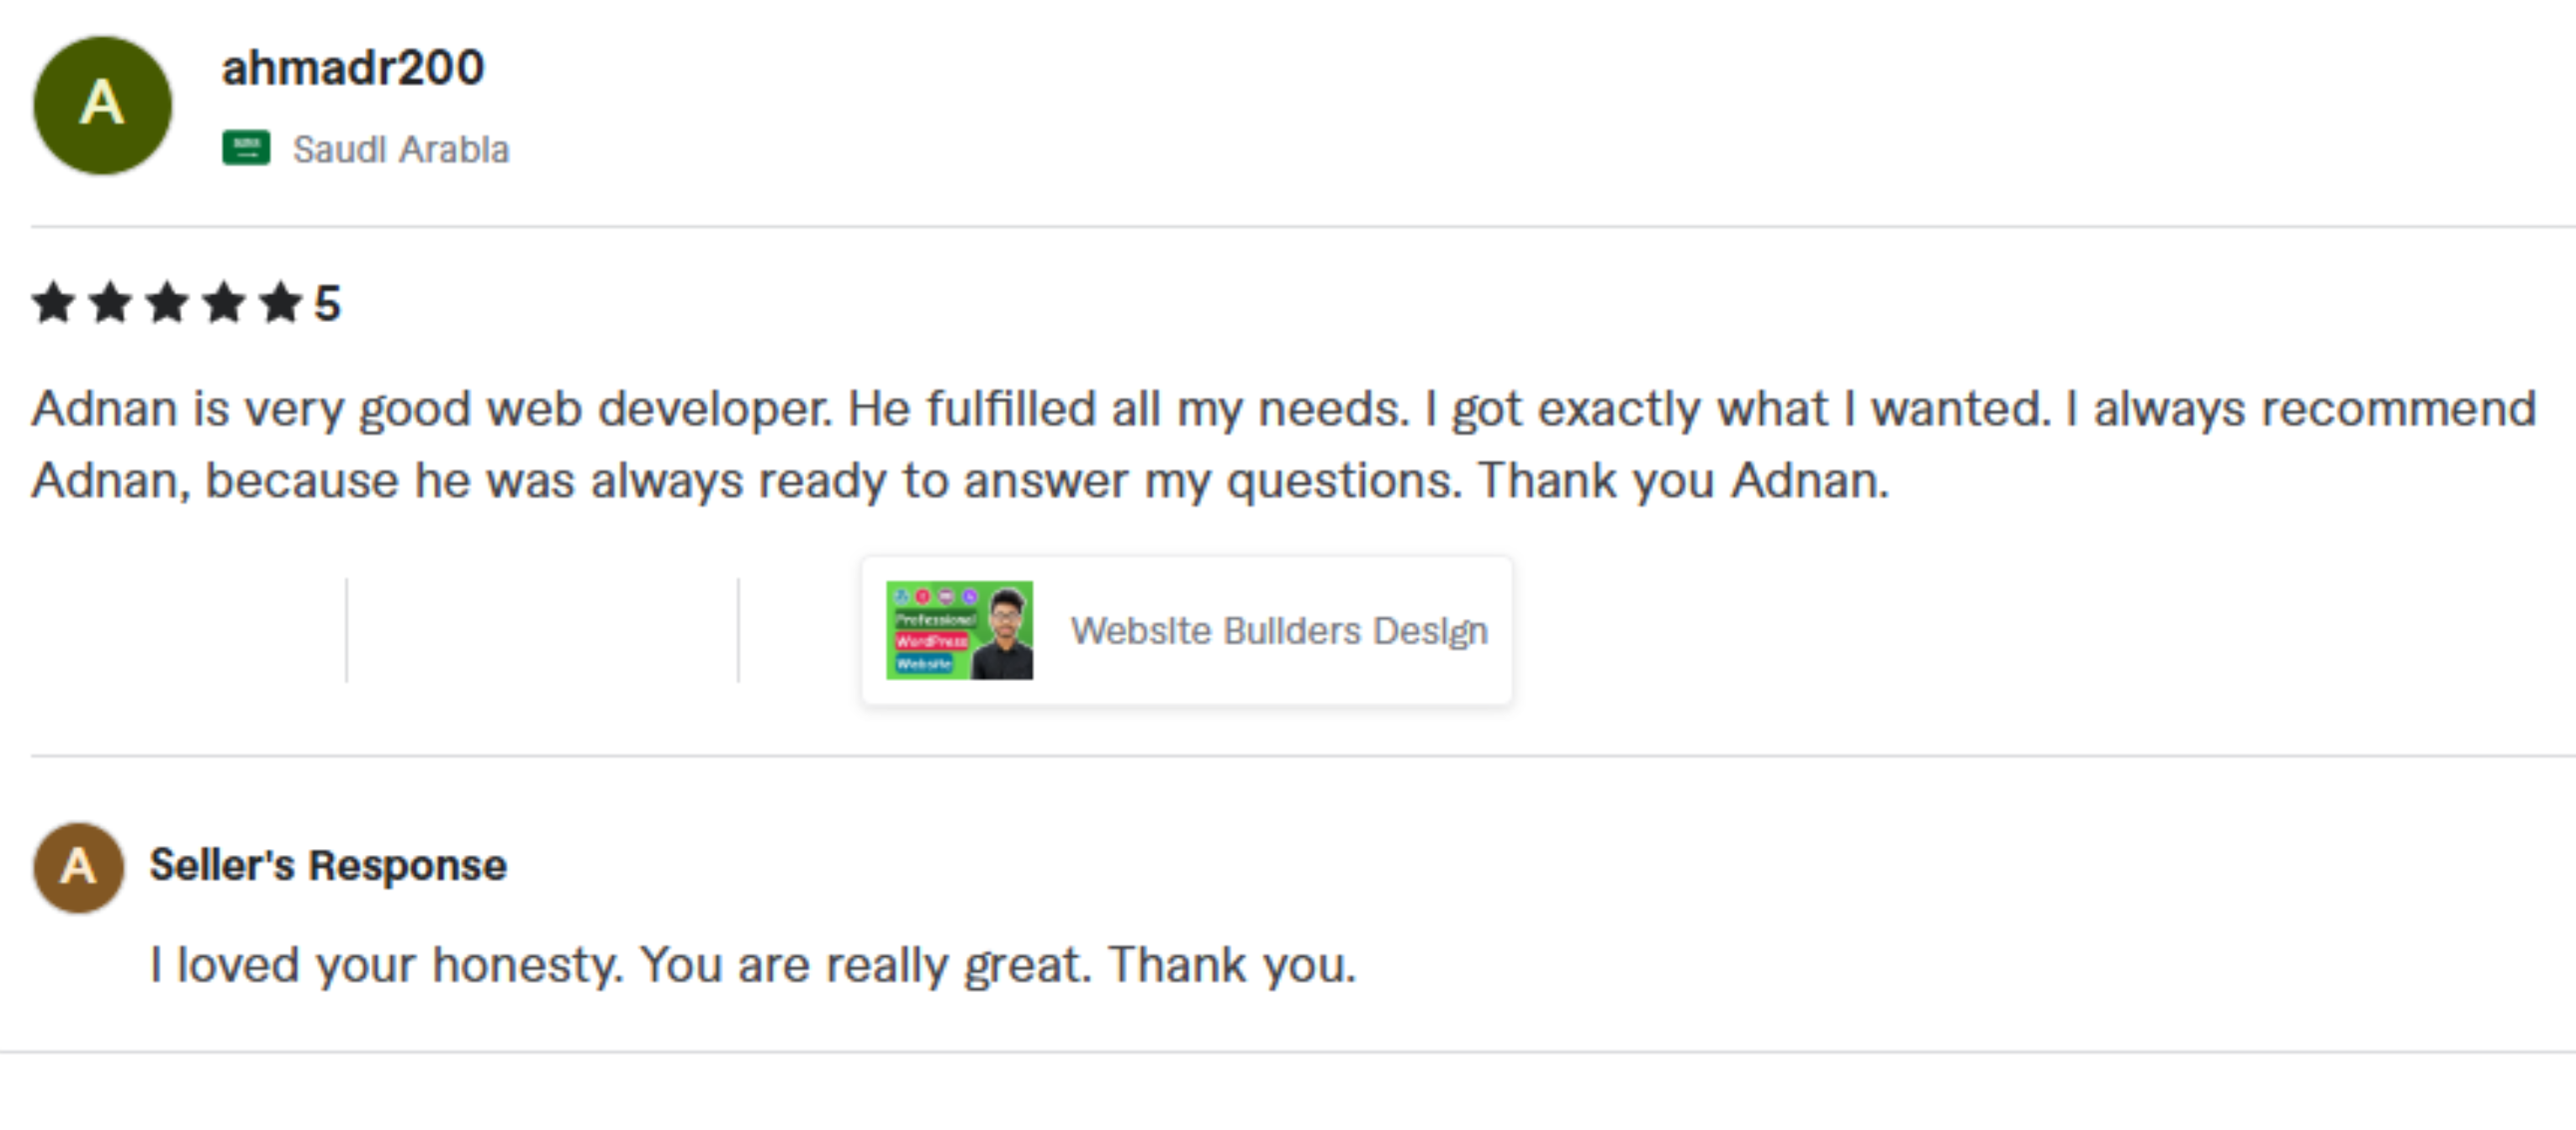Click the numeric rating 5 beside the stars
Image resolution: width=2576 pixels, height=1130 pixels.
coord(328,303)
